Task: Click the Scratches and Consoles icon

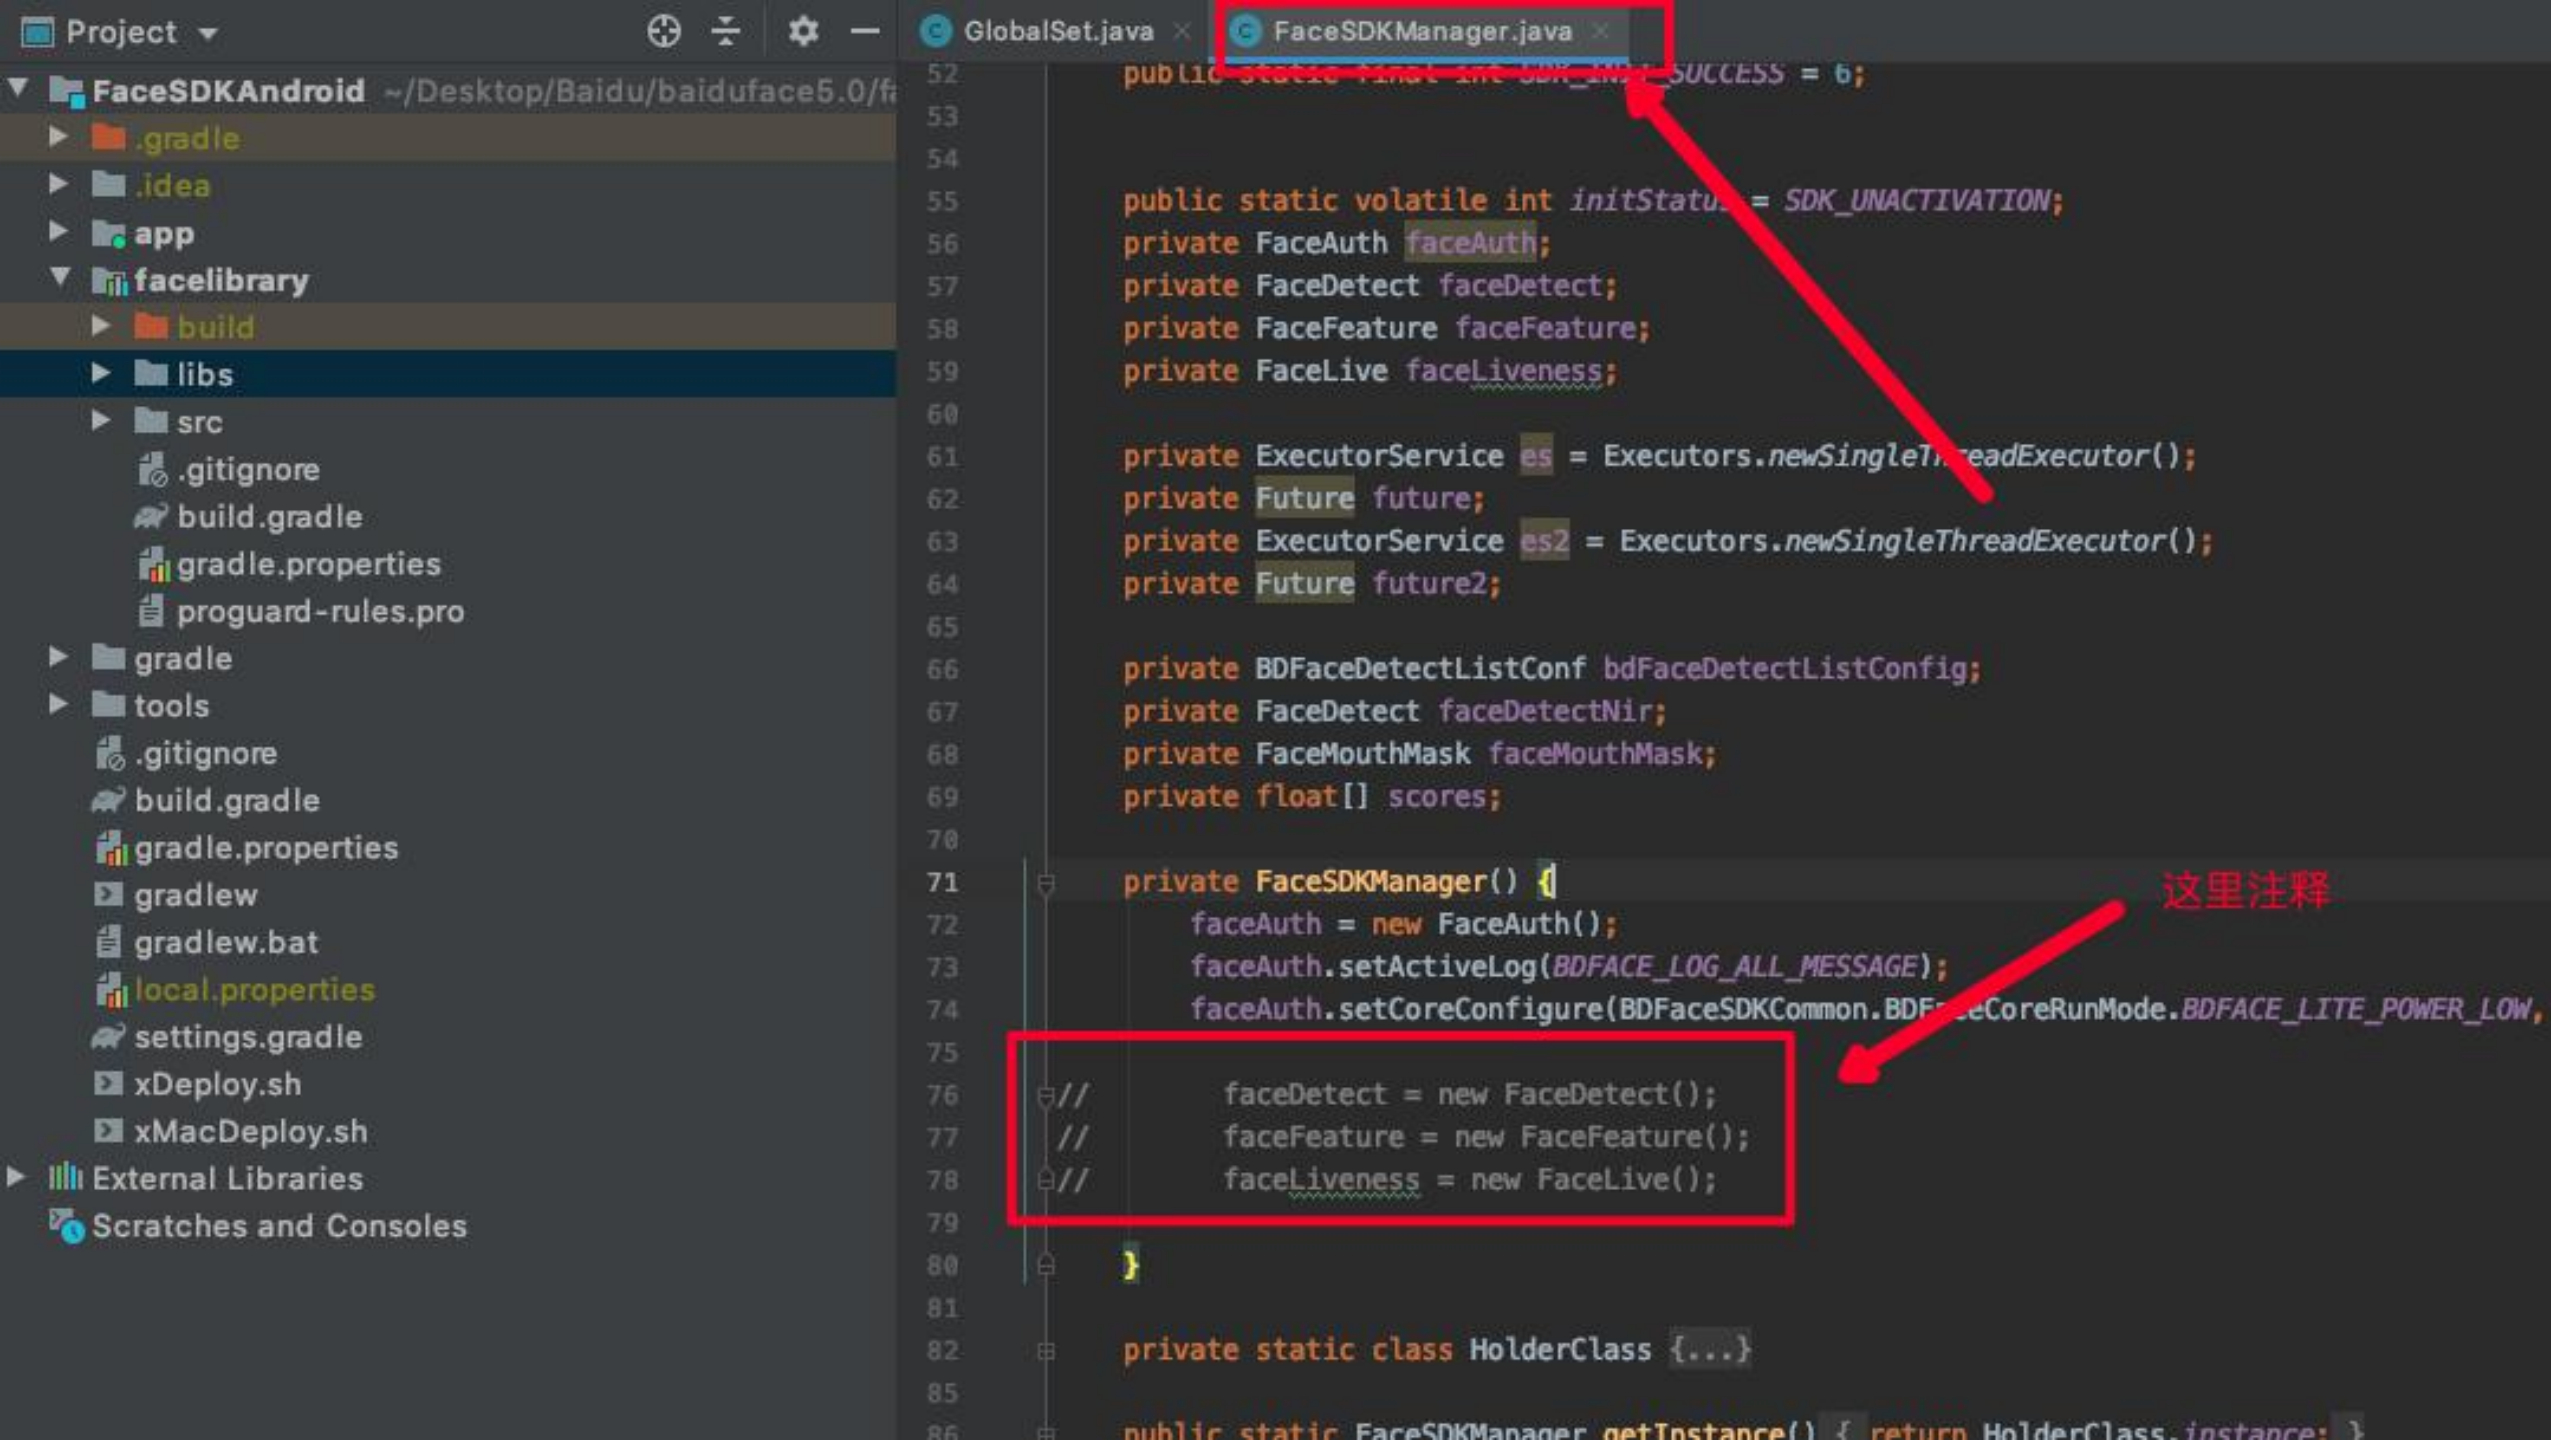Action: 67,1226
